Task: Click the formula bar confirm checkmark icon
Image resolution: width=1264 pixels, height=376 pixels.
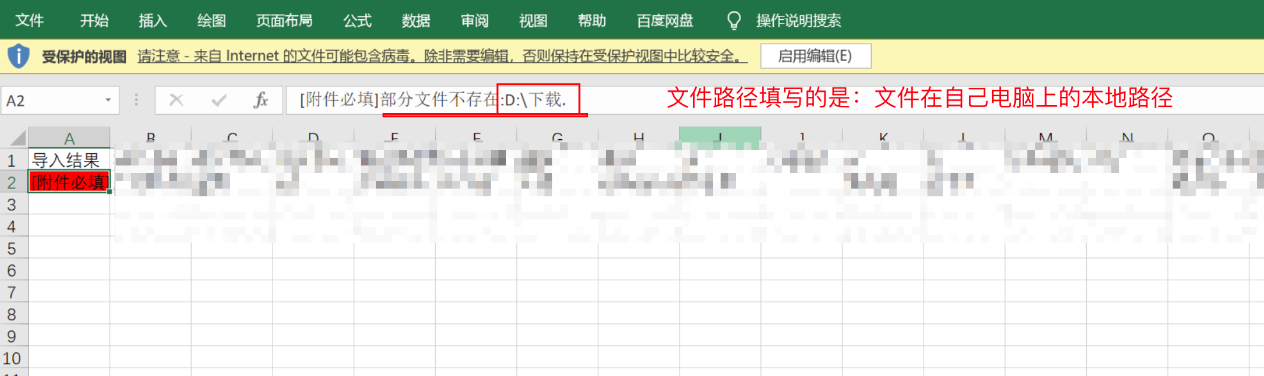Action: (219, 100)
